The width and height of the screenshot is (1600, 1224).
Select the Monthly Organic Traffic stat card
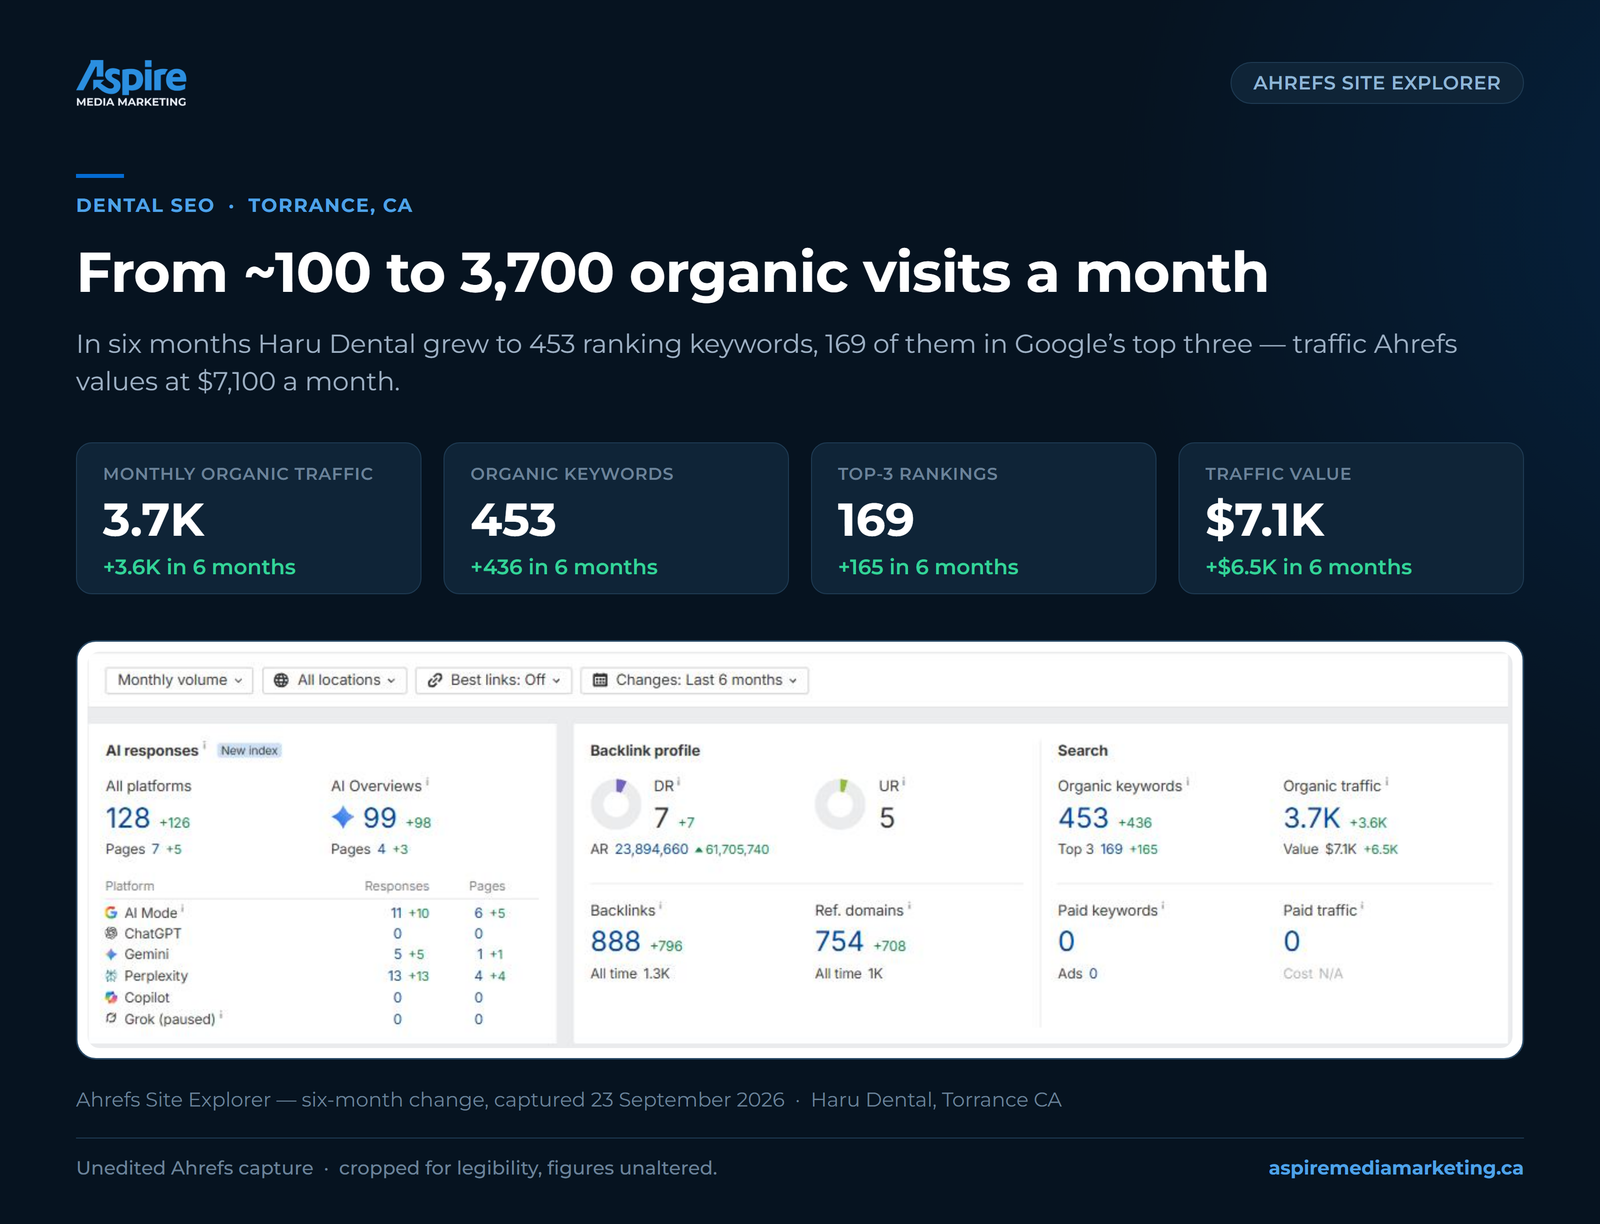point(249,518)
